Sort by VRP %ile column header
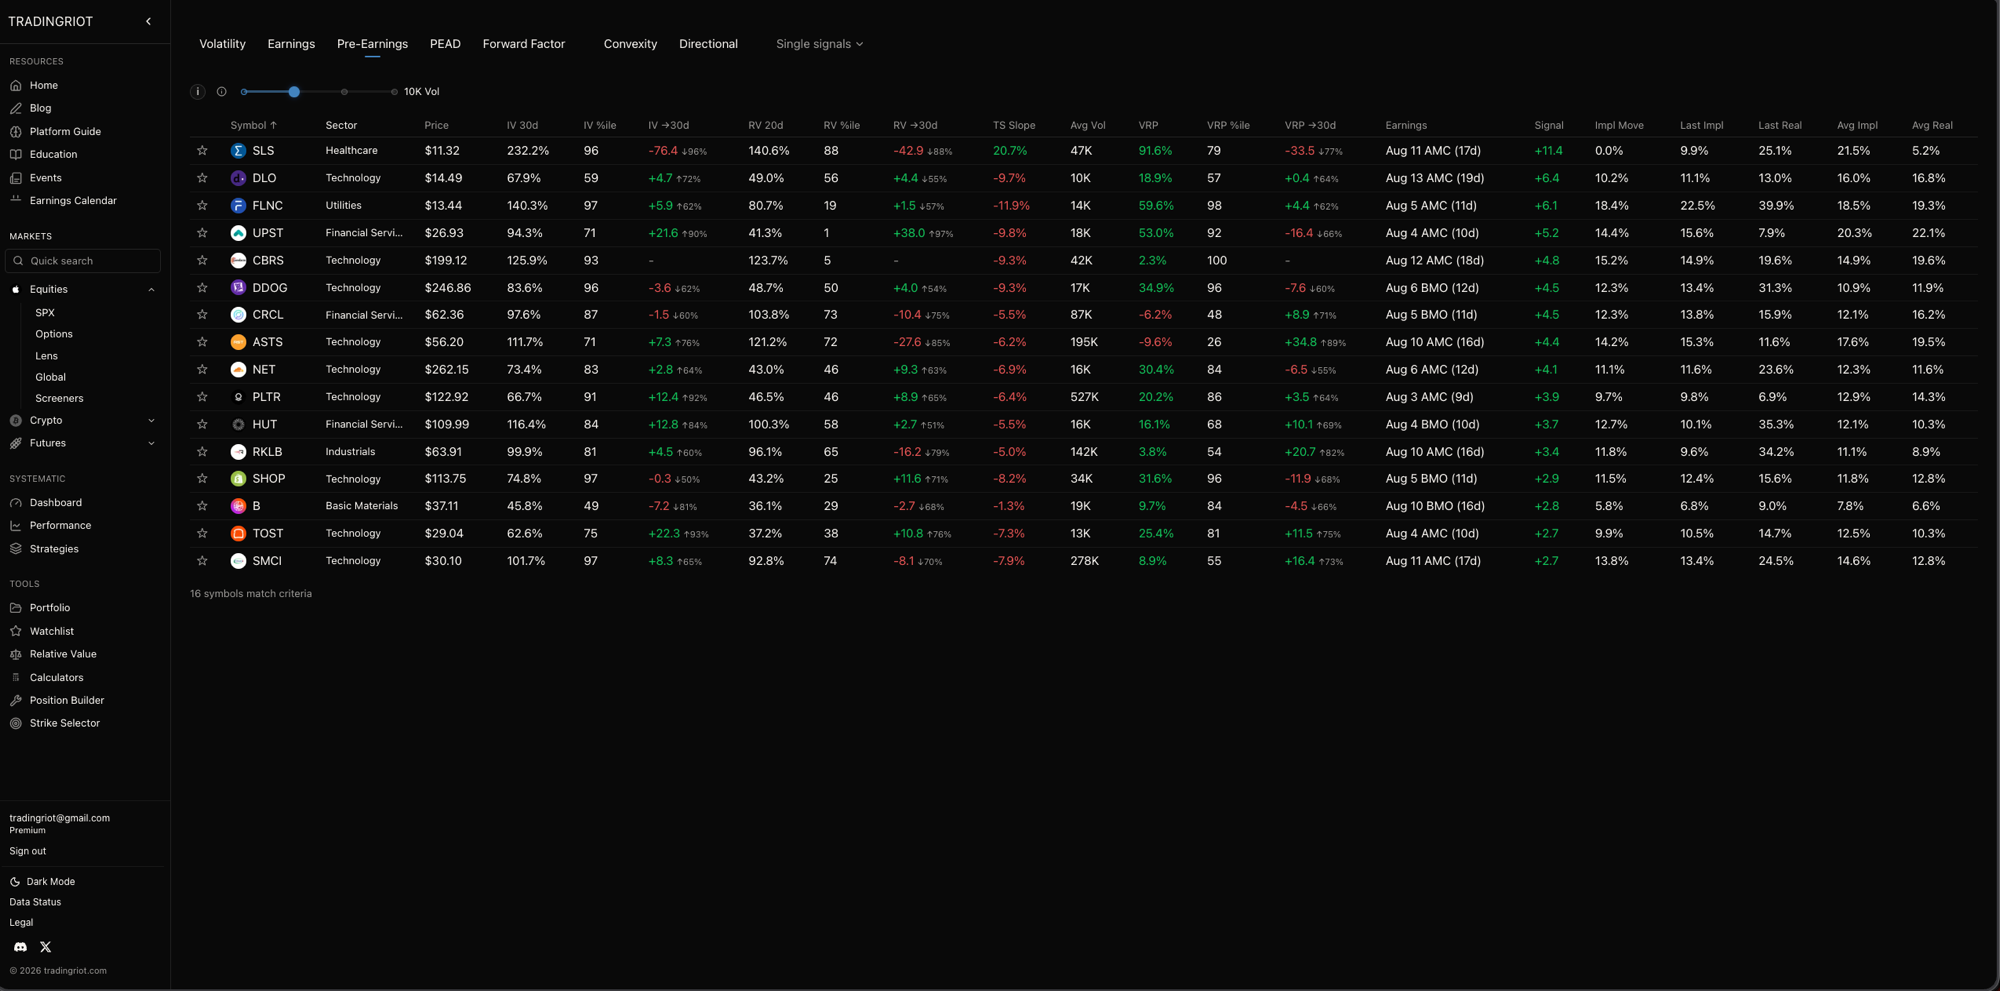The width and height of the screenshot is (2000, 991). (x=1228, y=126)
